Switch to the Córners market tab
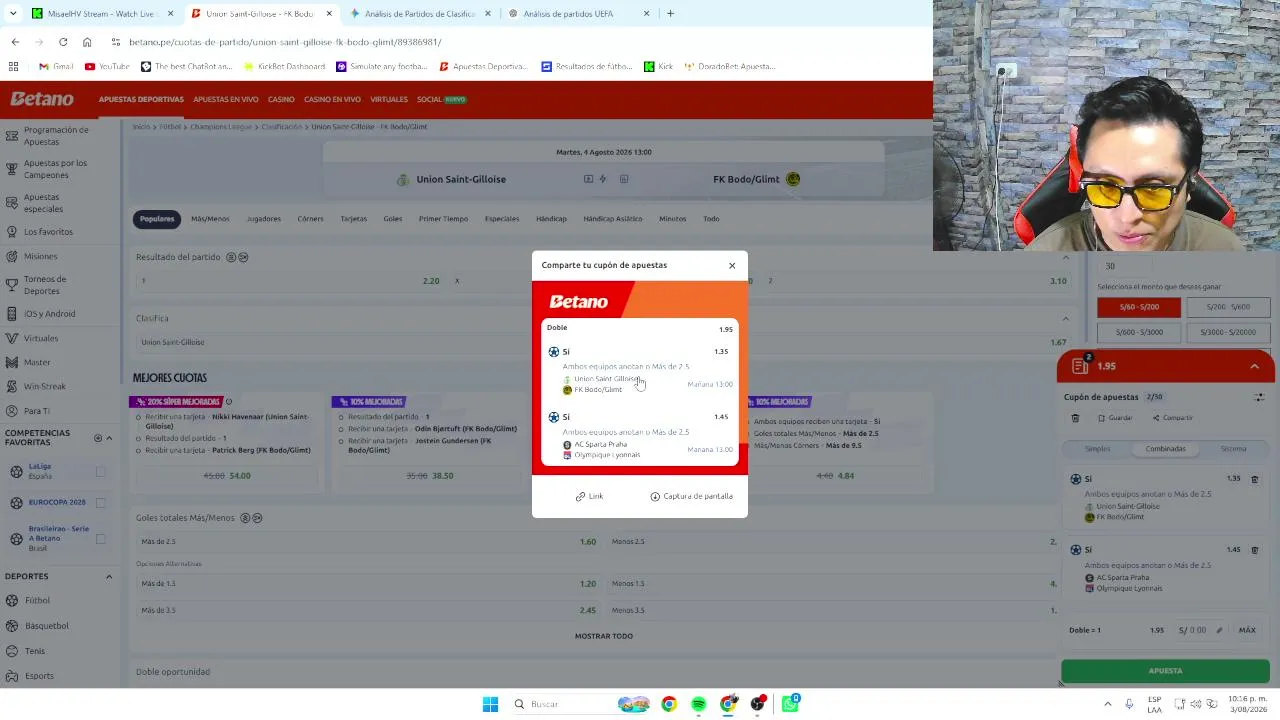The height and width of the screenshot is (720, 1280). point(310,219)
